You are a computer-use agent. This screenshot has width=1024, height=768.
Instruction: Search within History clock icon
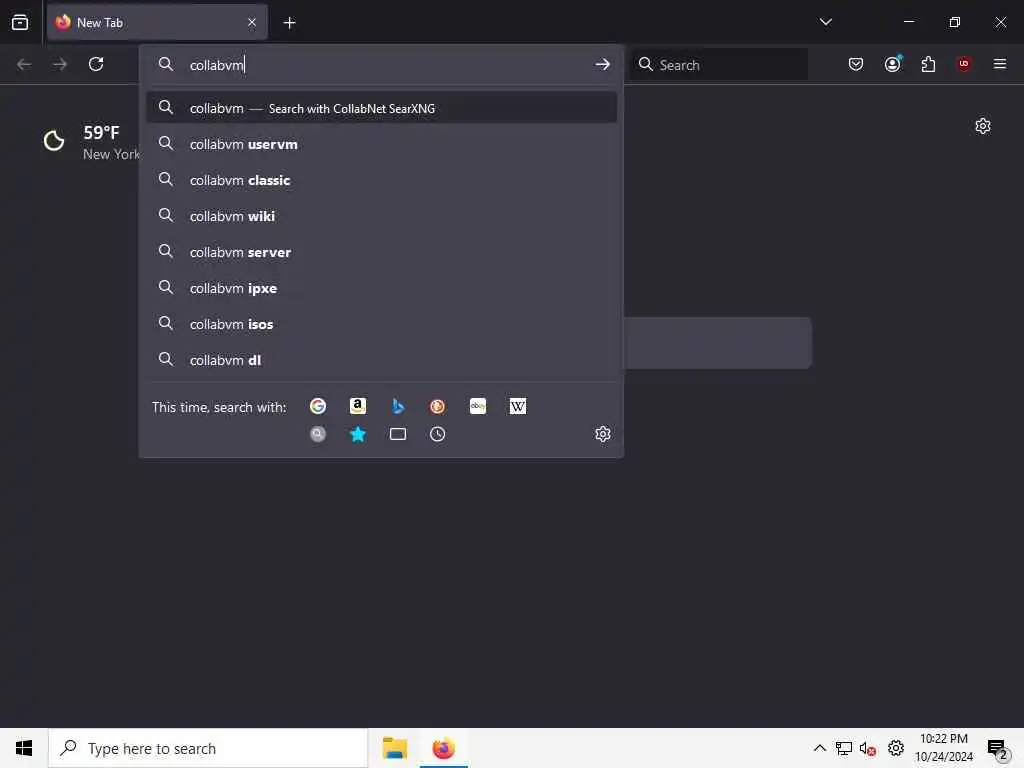438,434
